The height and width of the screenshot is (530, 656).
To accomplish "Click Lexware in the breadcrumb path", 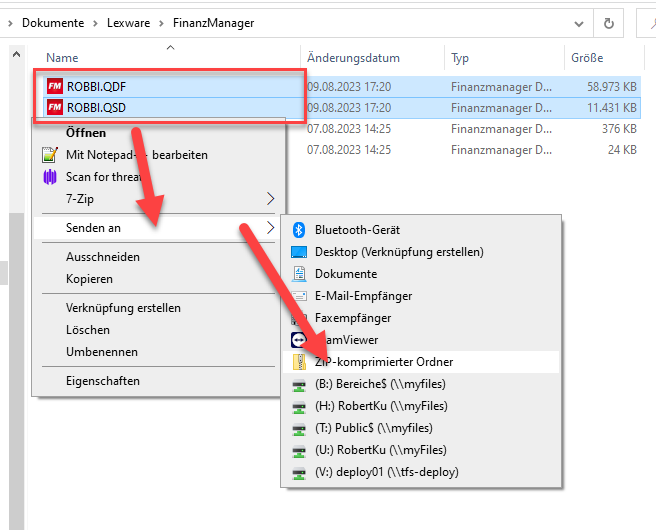I will coord(126,22).
